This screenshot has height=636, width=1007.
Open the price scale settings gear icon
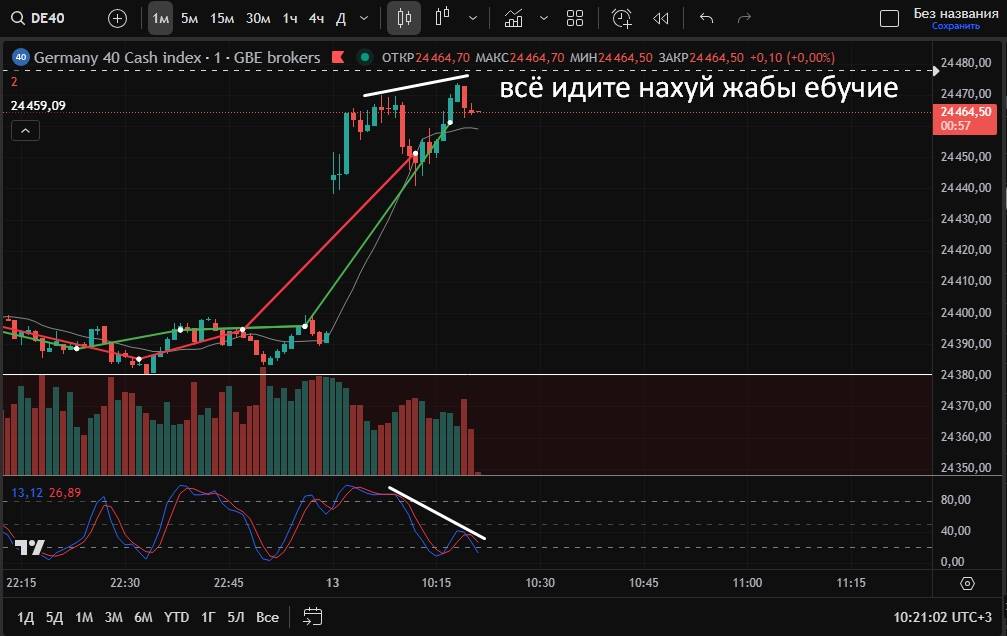click(967, 583)
